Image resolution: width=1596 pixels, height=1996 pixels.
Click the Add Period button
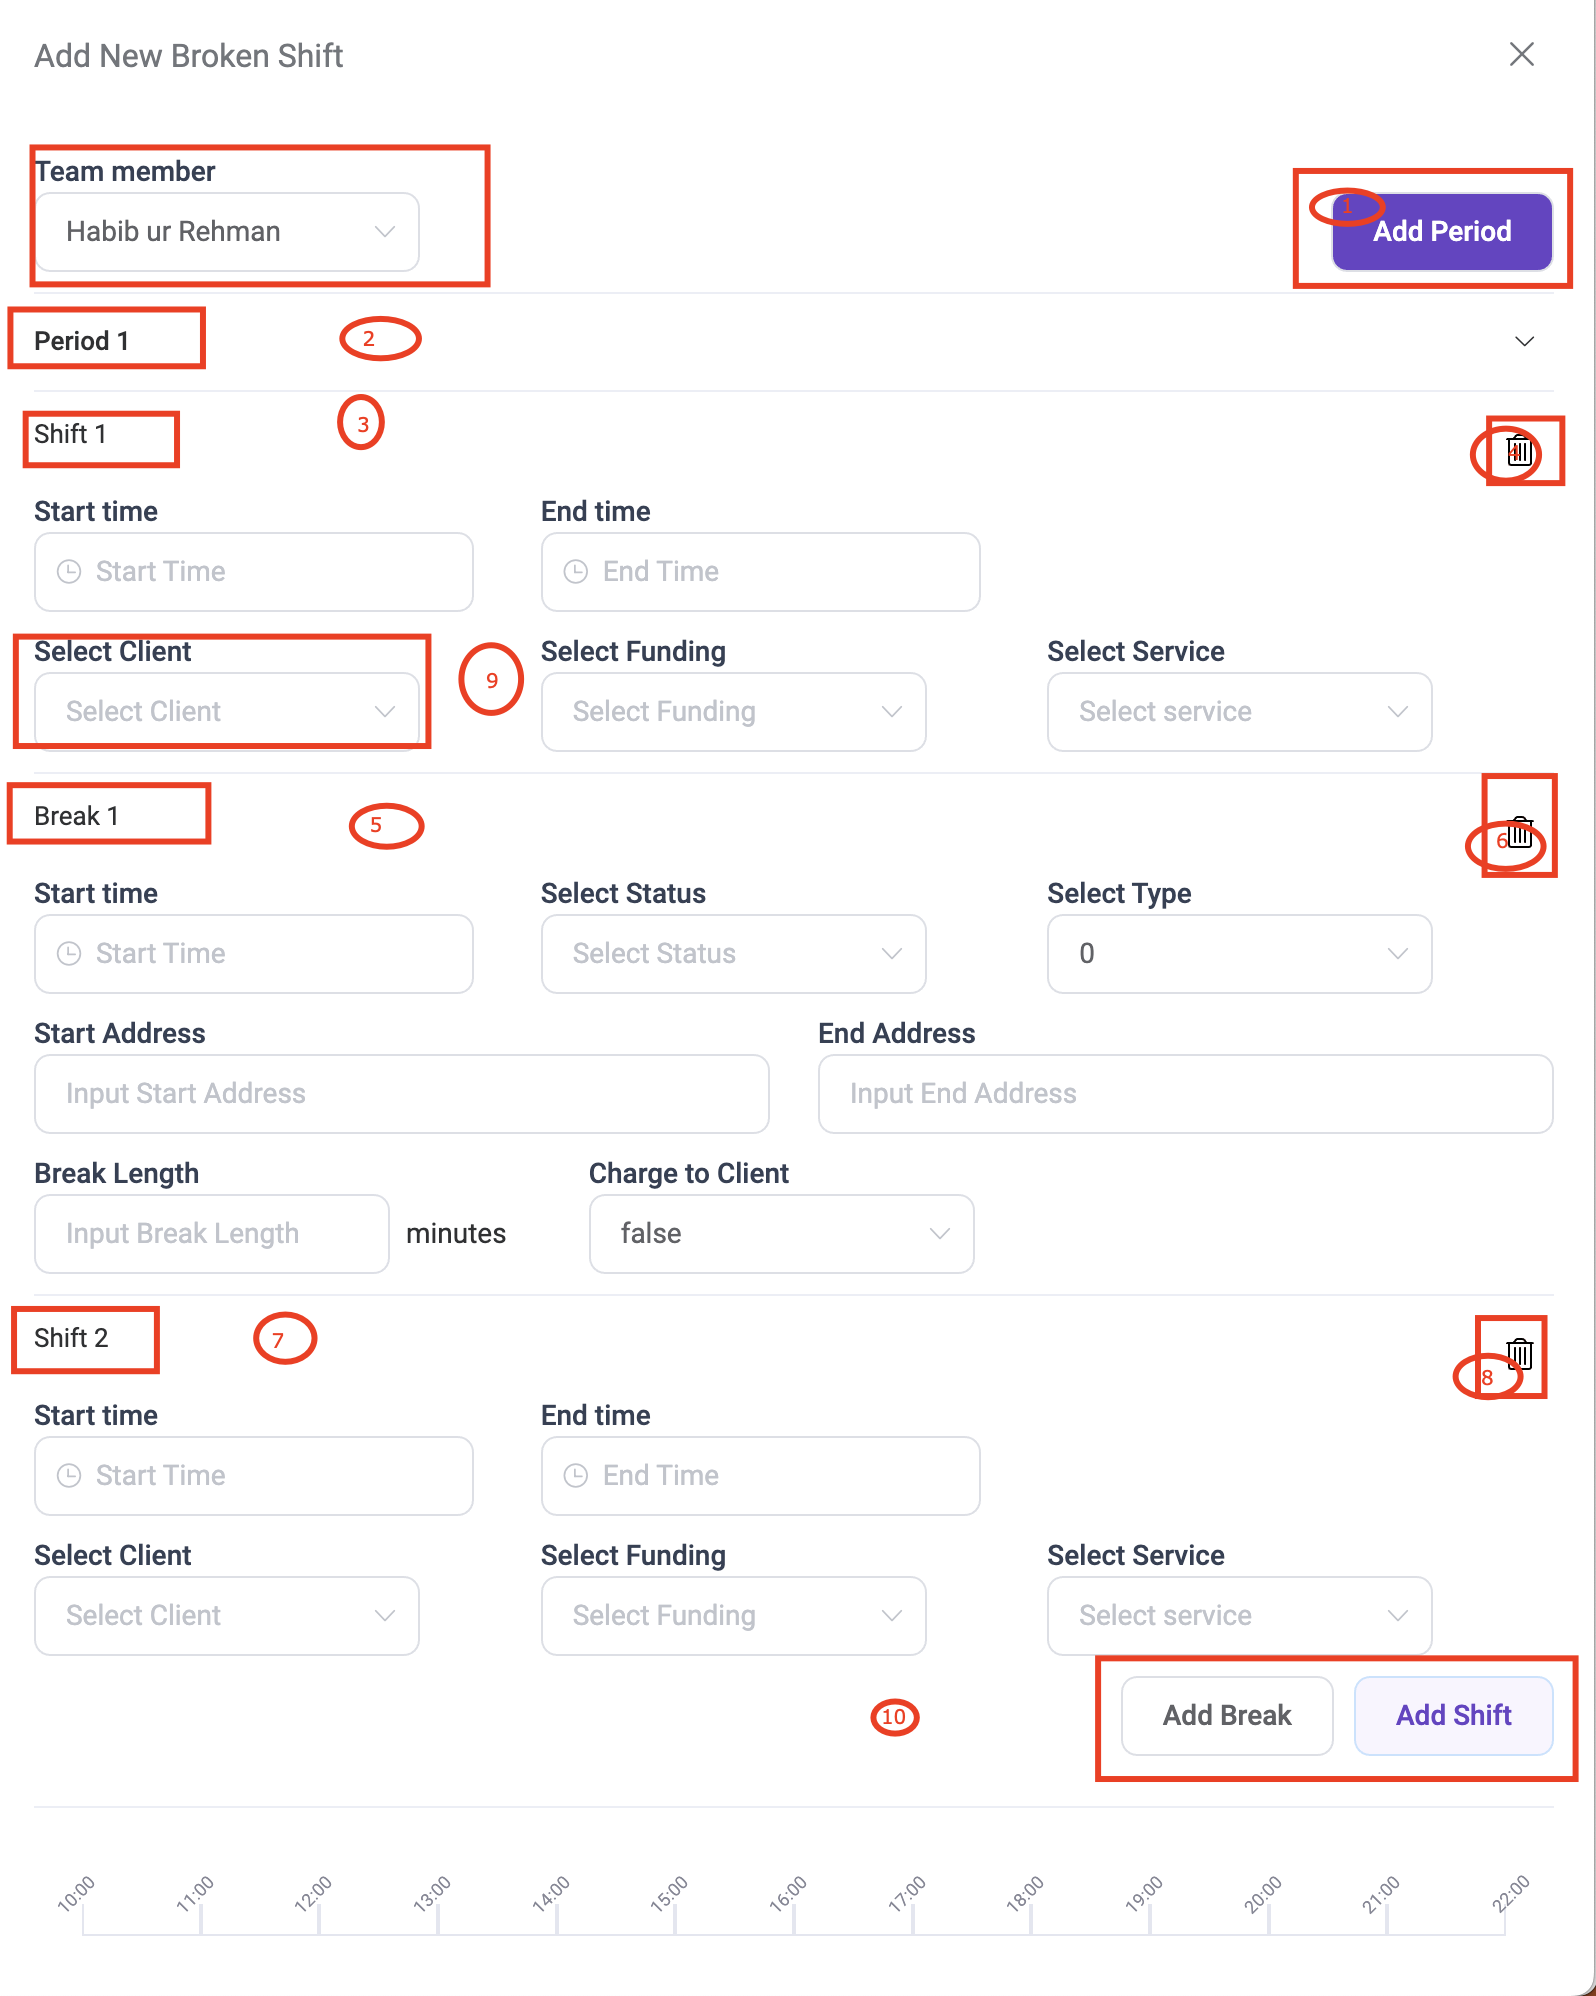(x=1442, y=232)
